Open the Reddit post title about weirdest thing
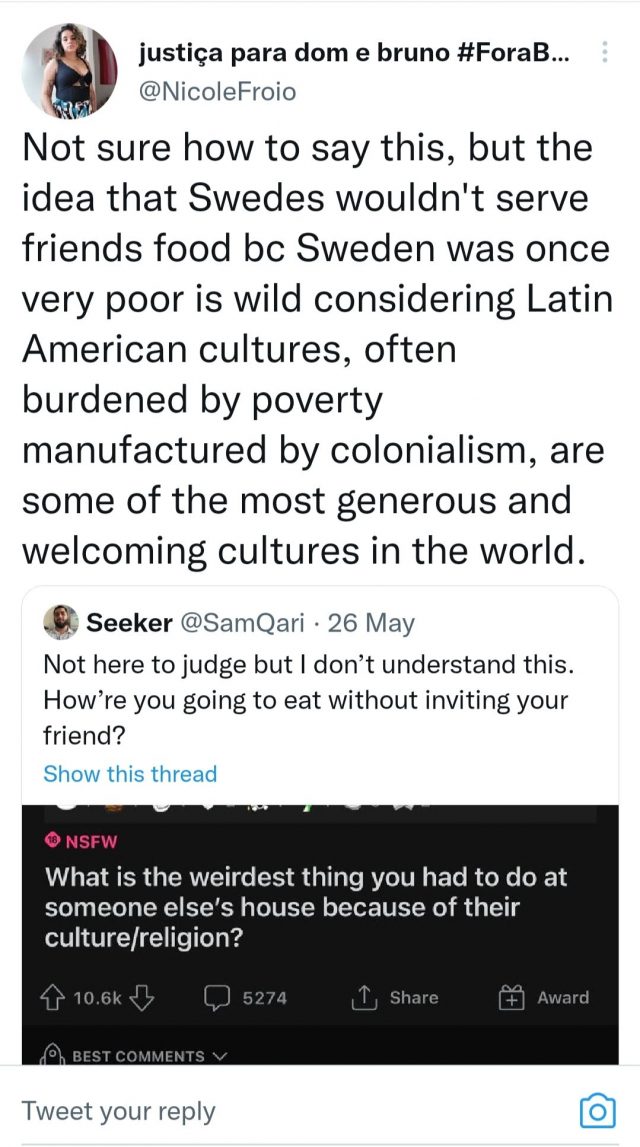 306,909
